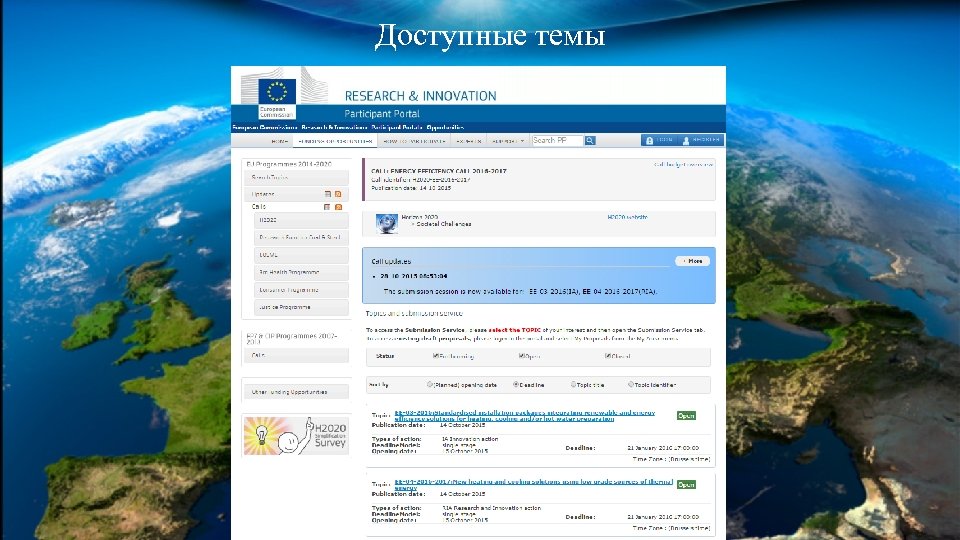Open Other Funding Opportunities in sidebar

[297, 392]
